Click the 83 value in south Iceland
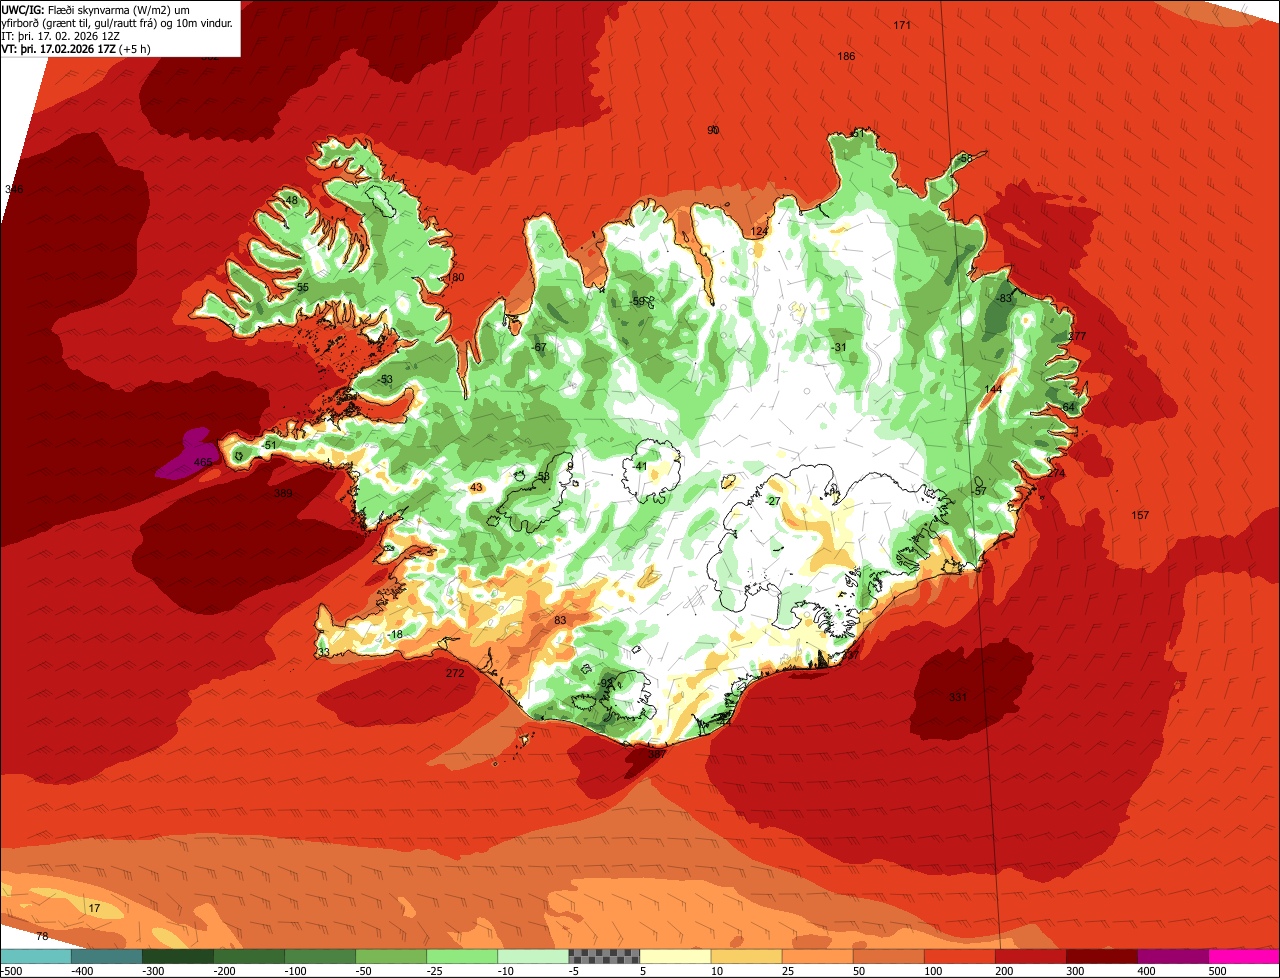 tap(560, 621)
